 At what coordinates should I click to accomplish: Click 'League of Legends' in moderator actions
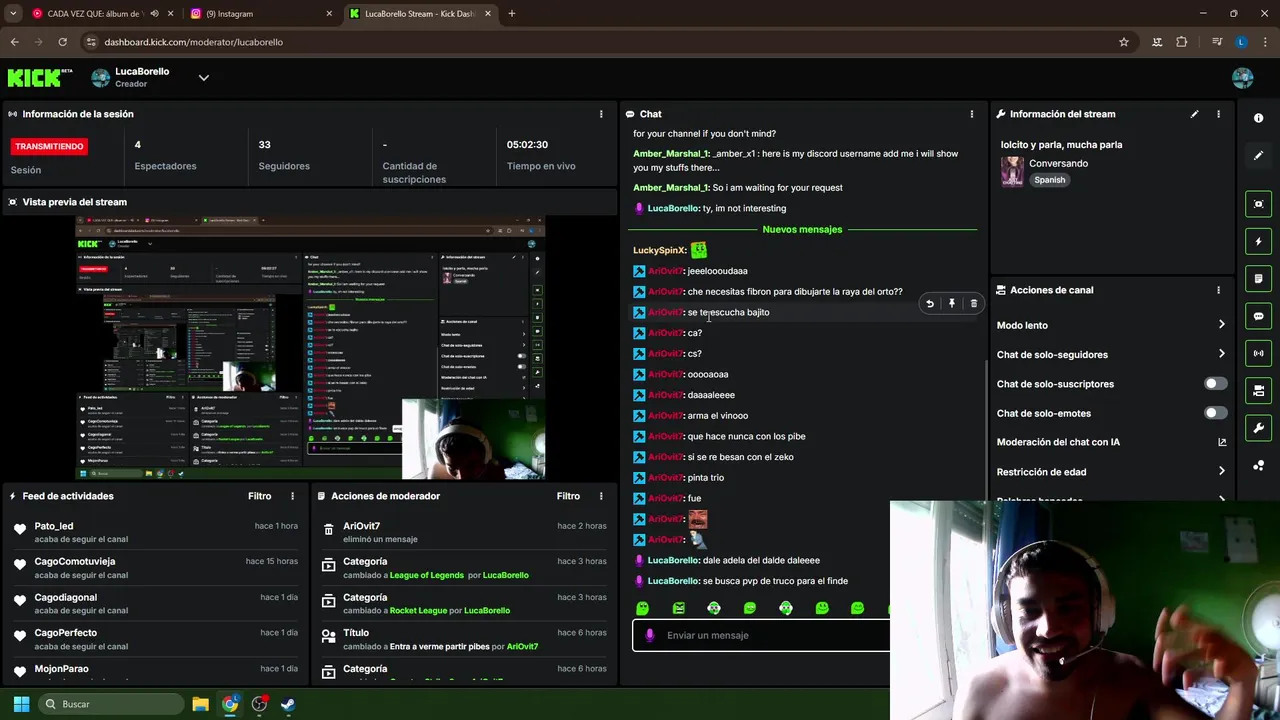[427, 576]
